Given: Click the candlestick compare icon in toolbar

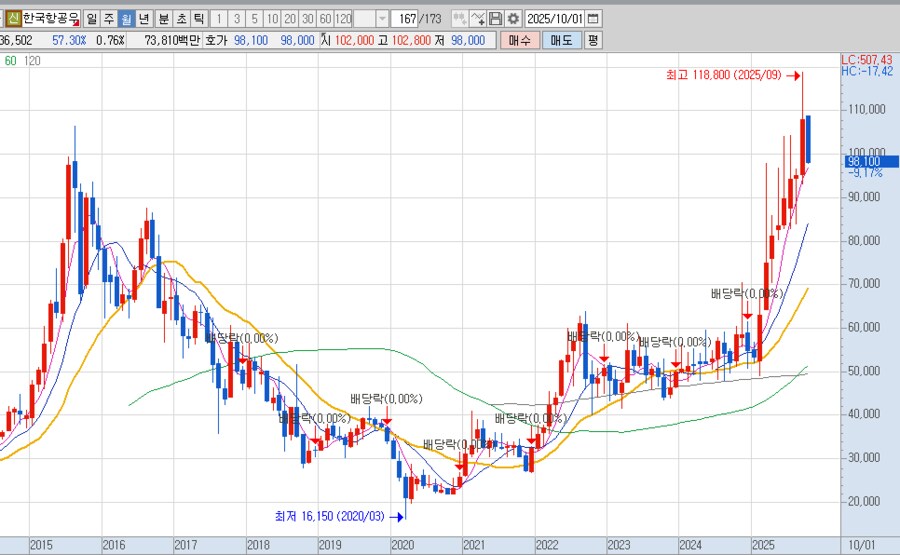Looking at the screenshot, I should click(458, 19).
